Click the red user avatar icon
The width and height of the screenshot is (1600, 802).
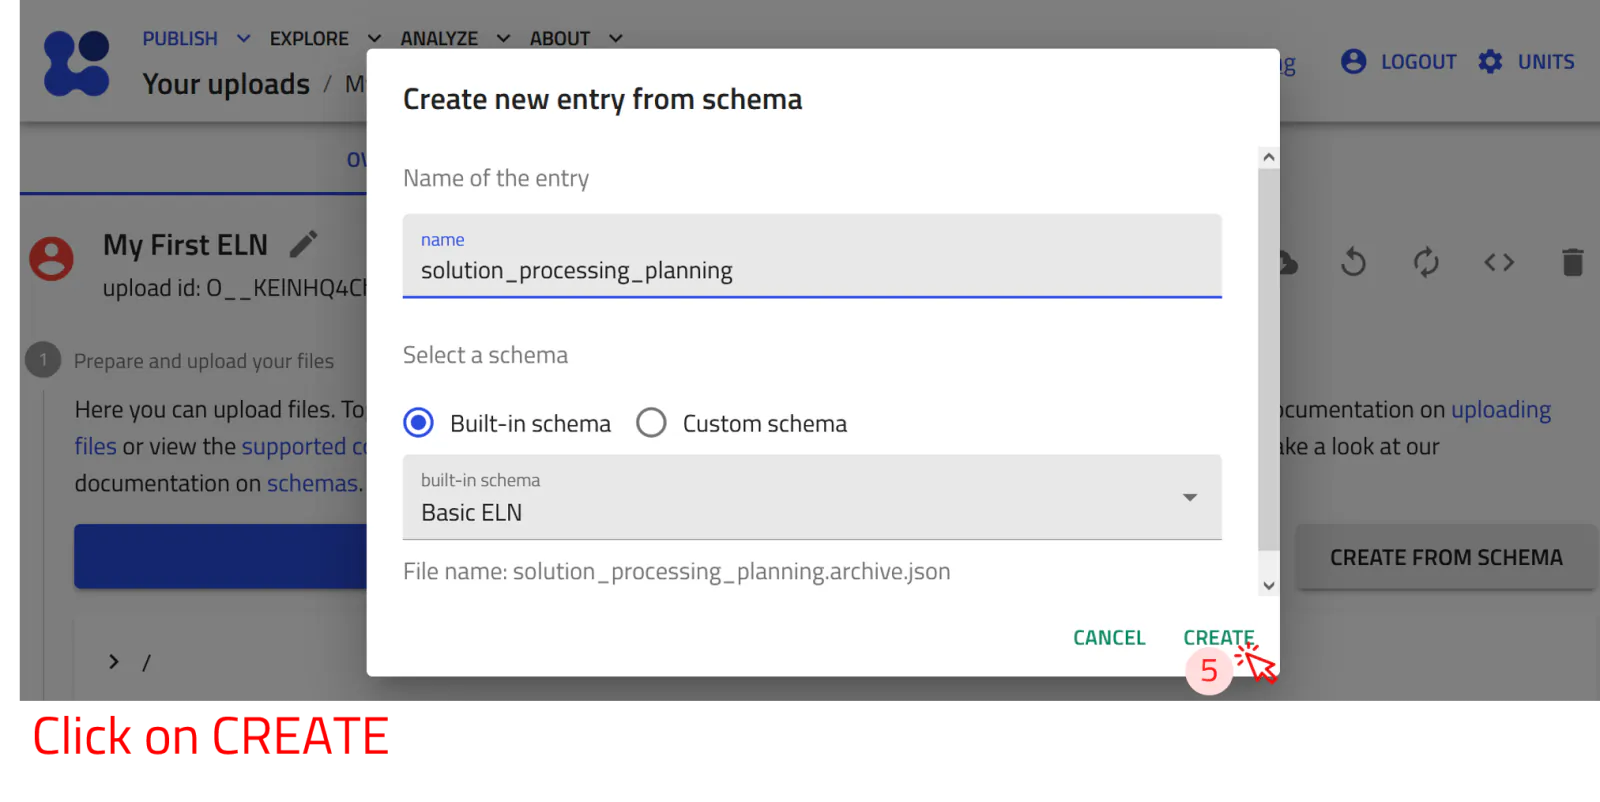pyautogui.click(x=51, y=258)
